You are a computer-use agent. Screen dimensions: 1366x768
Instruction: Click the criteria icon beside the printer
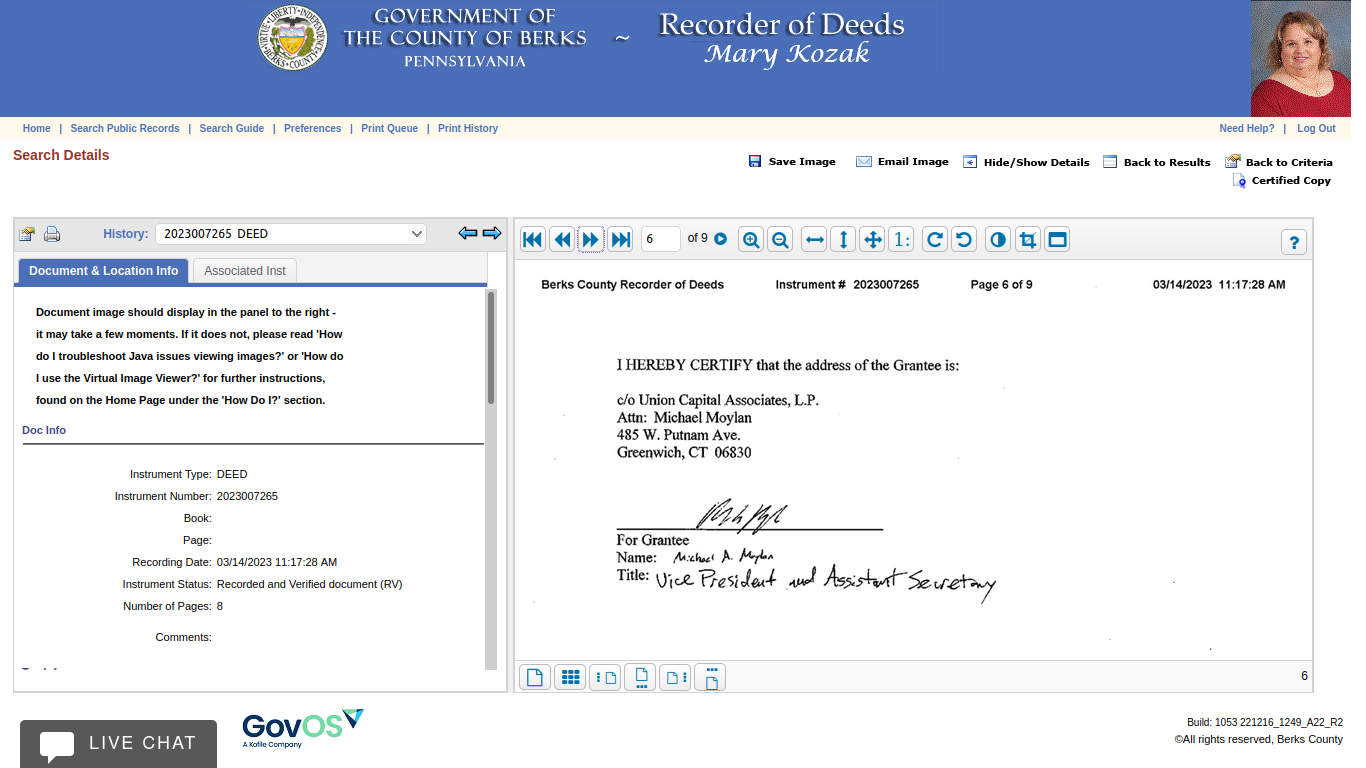coord(27,234)
